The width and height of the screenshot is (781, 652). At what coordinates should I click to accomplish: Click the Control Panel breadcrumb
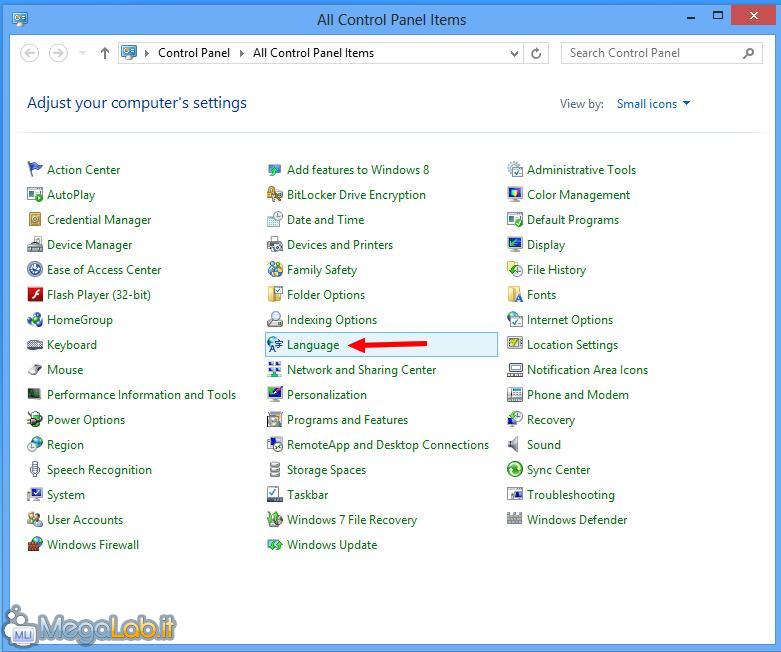194,53
